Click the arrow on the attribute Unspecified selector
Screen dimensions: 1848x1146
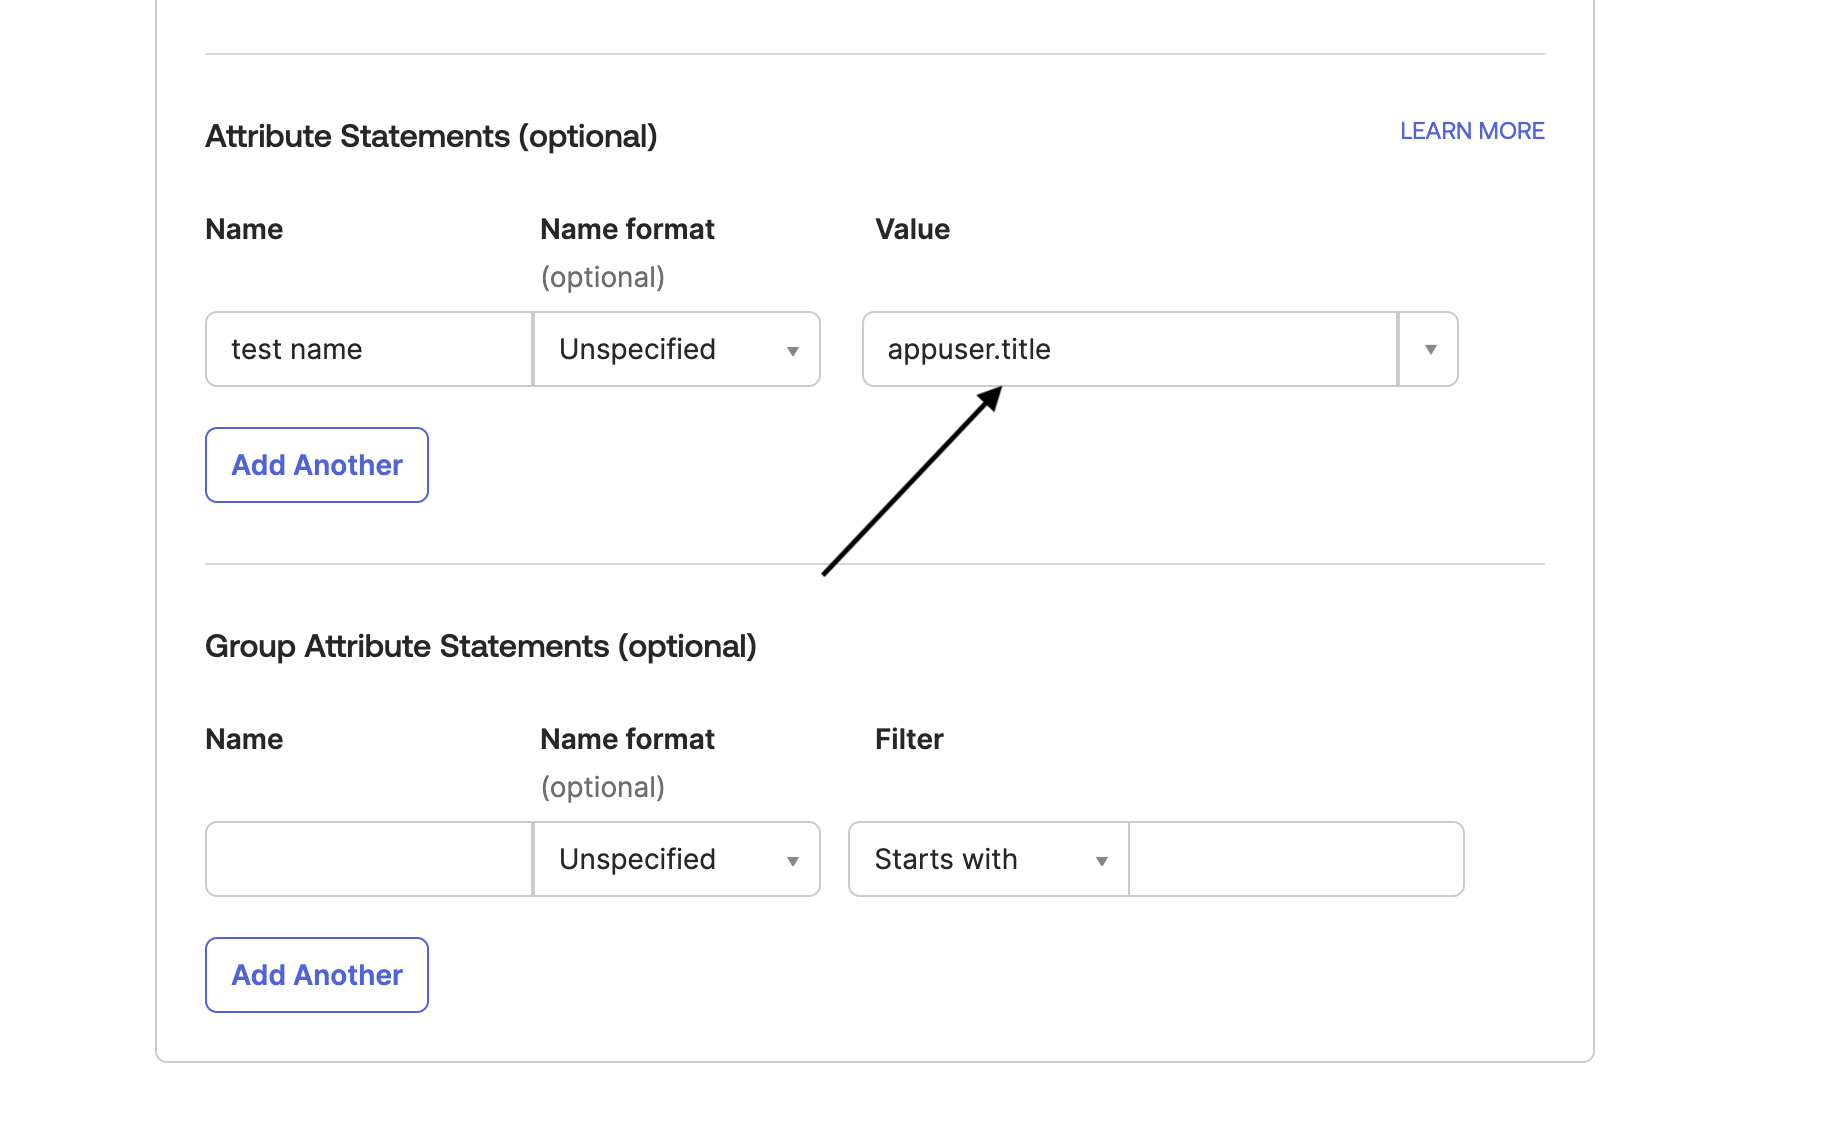pos(793,351)
